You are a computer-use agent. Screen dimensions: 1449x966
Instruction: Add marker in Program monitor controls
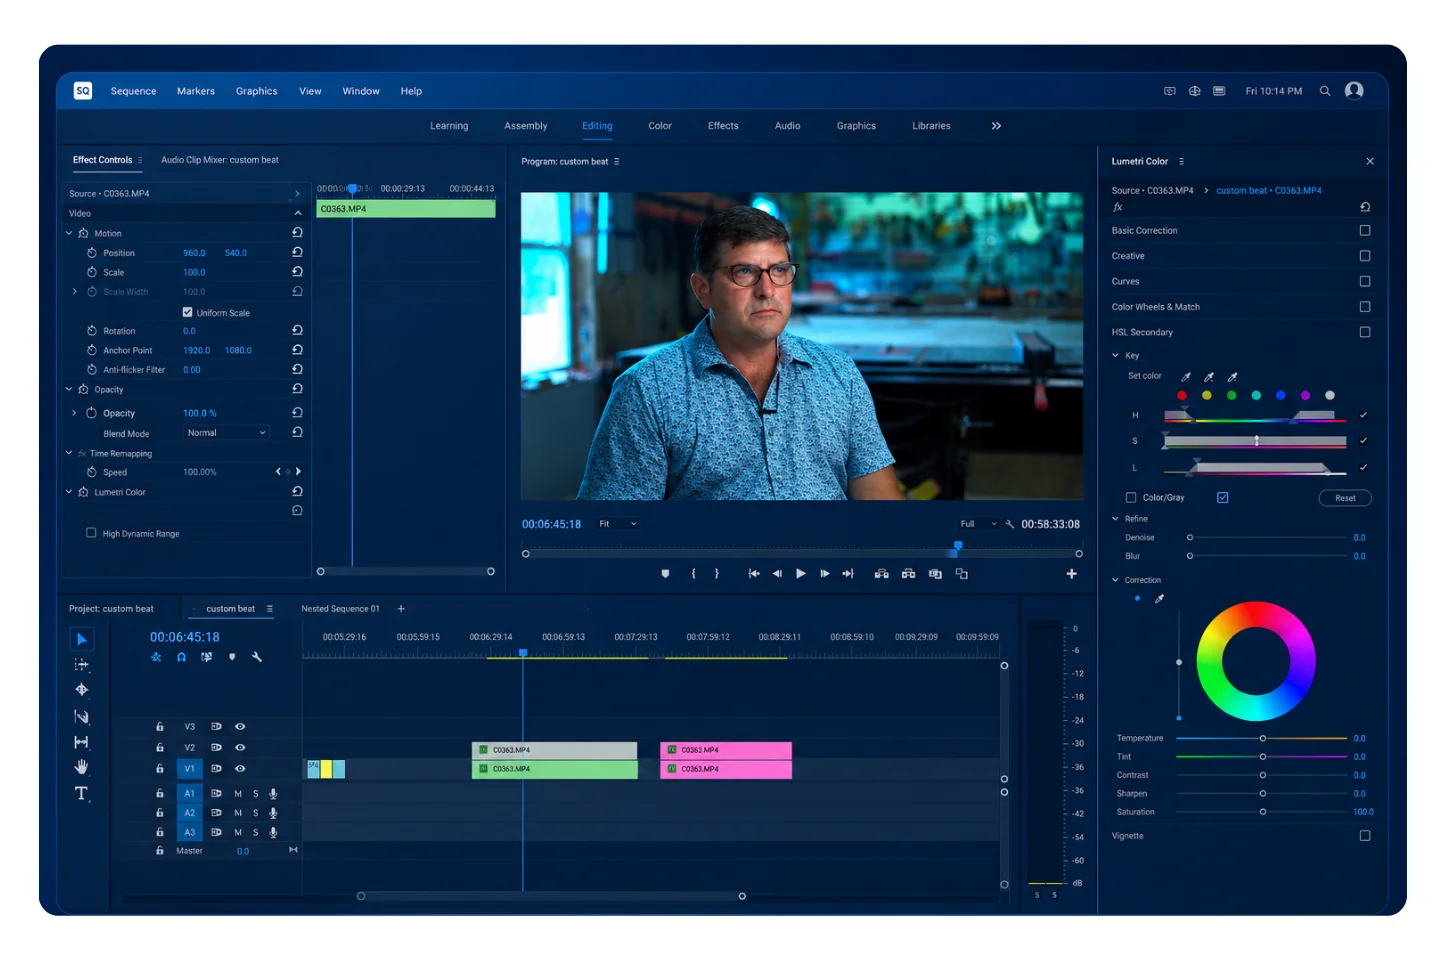click(x=665, y=574)
